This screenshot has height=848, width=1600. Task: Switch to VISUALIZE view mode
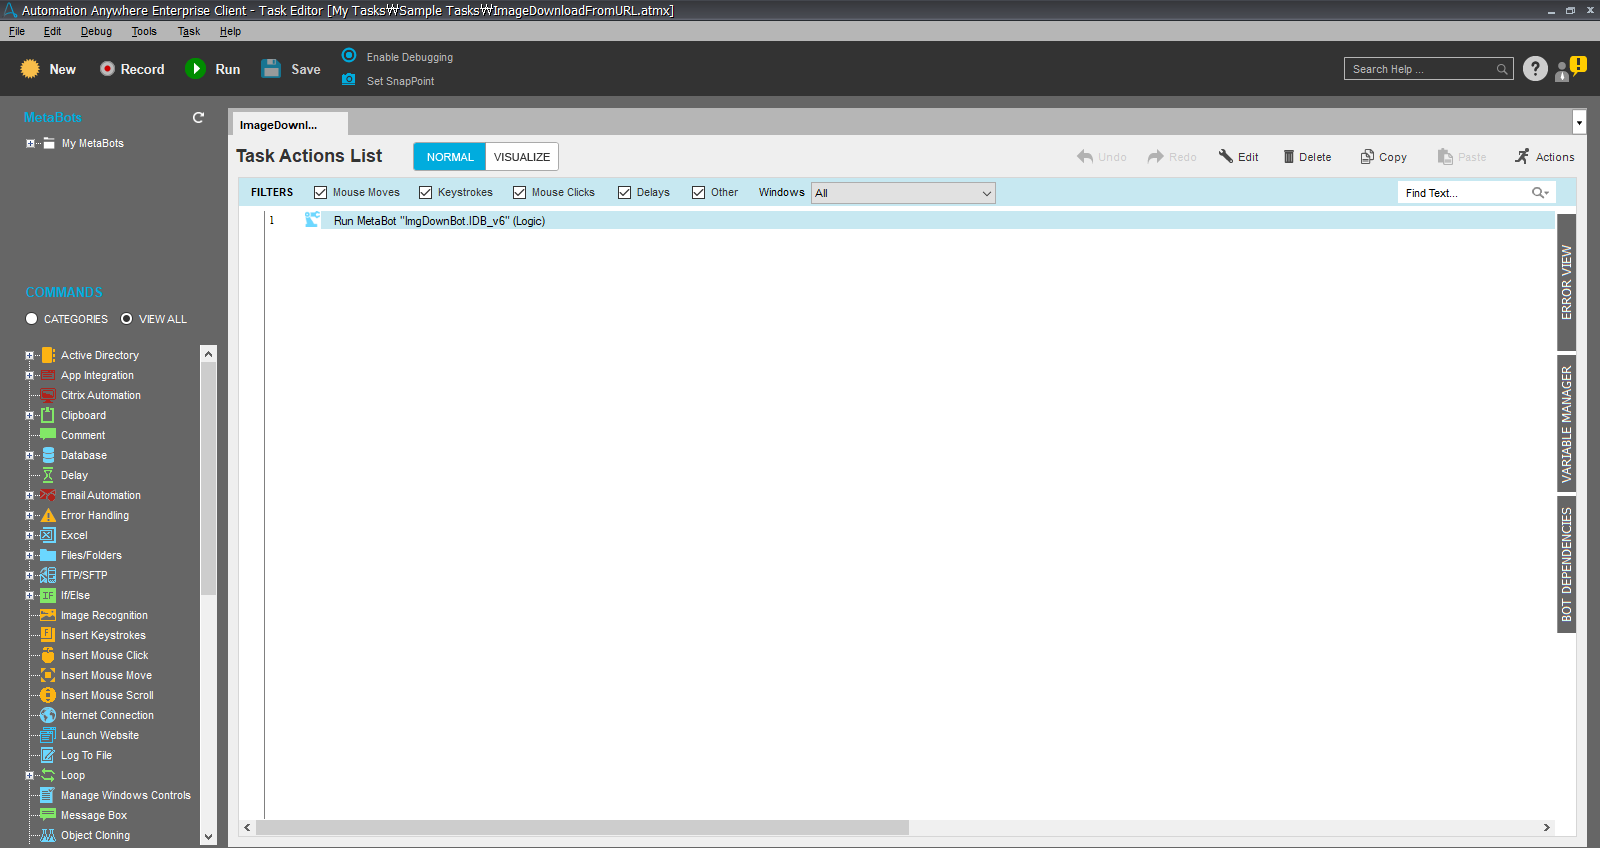[522, 157]
